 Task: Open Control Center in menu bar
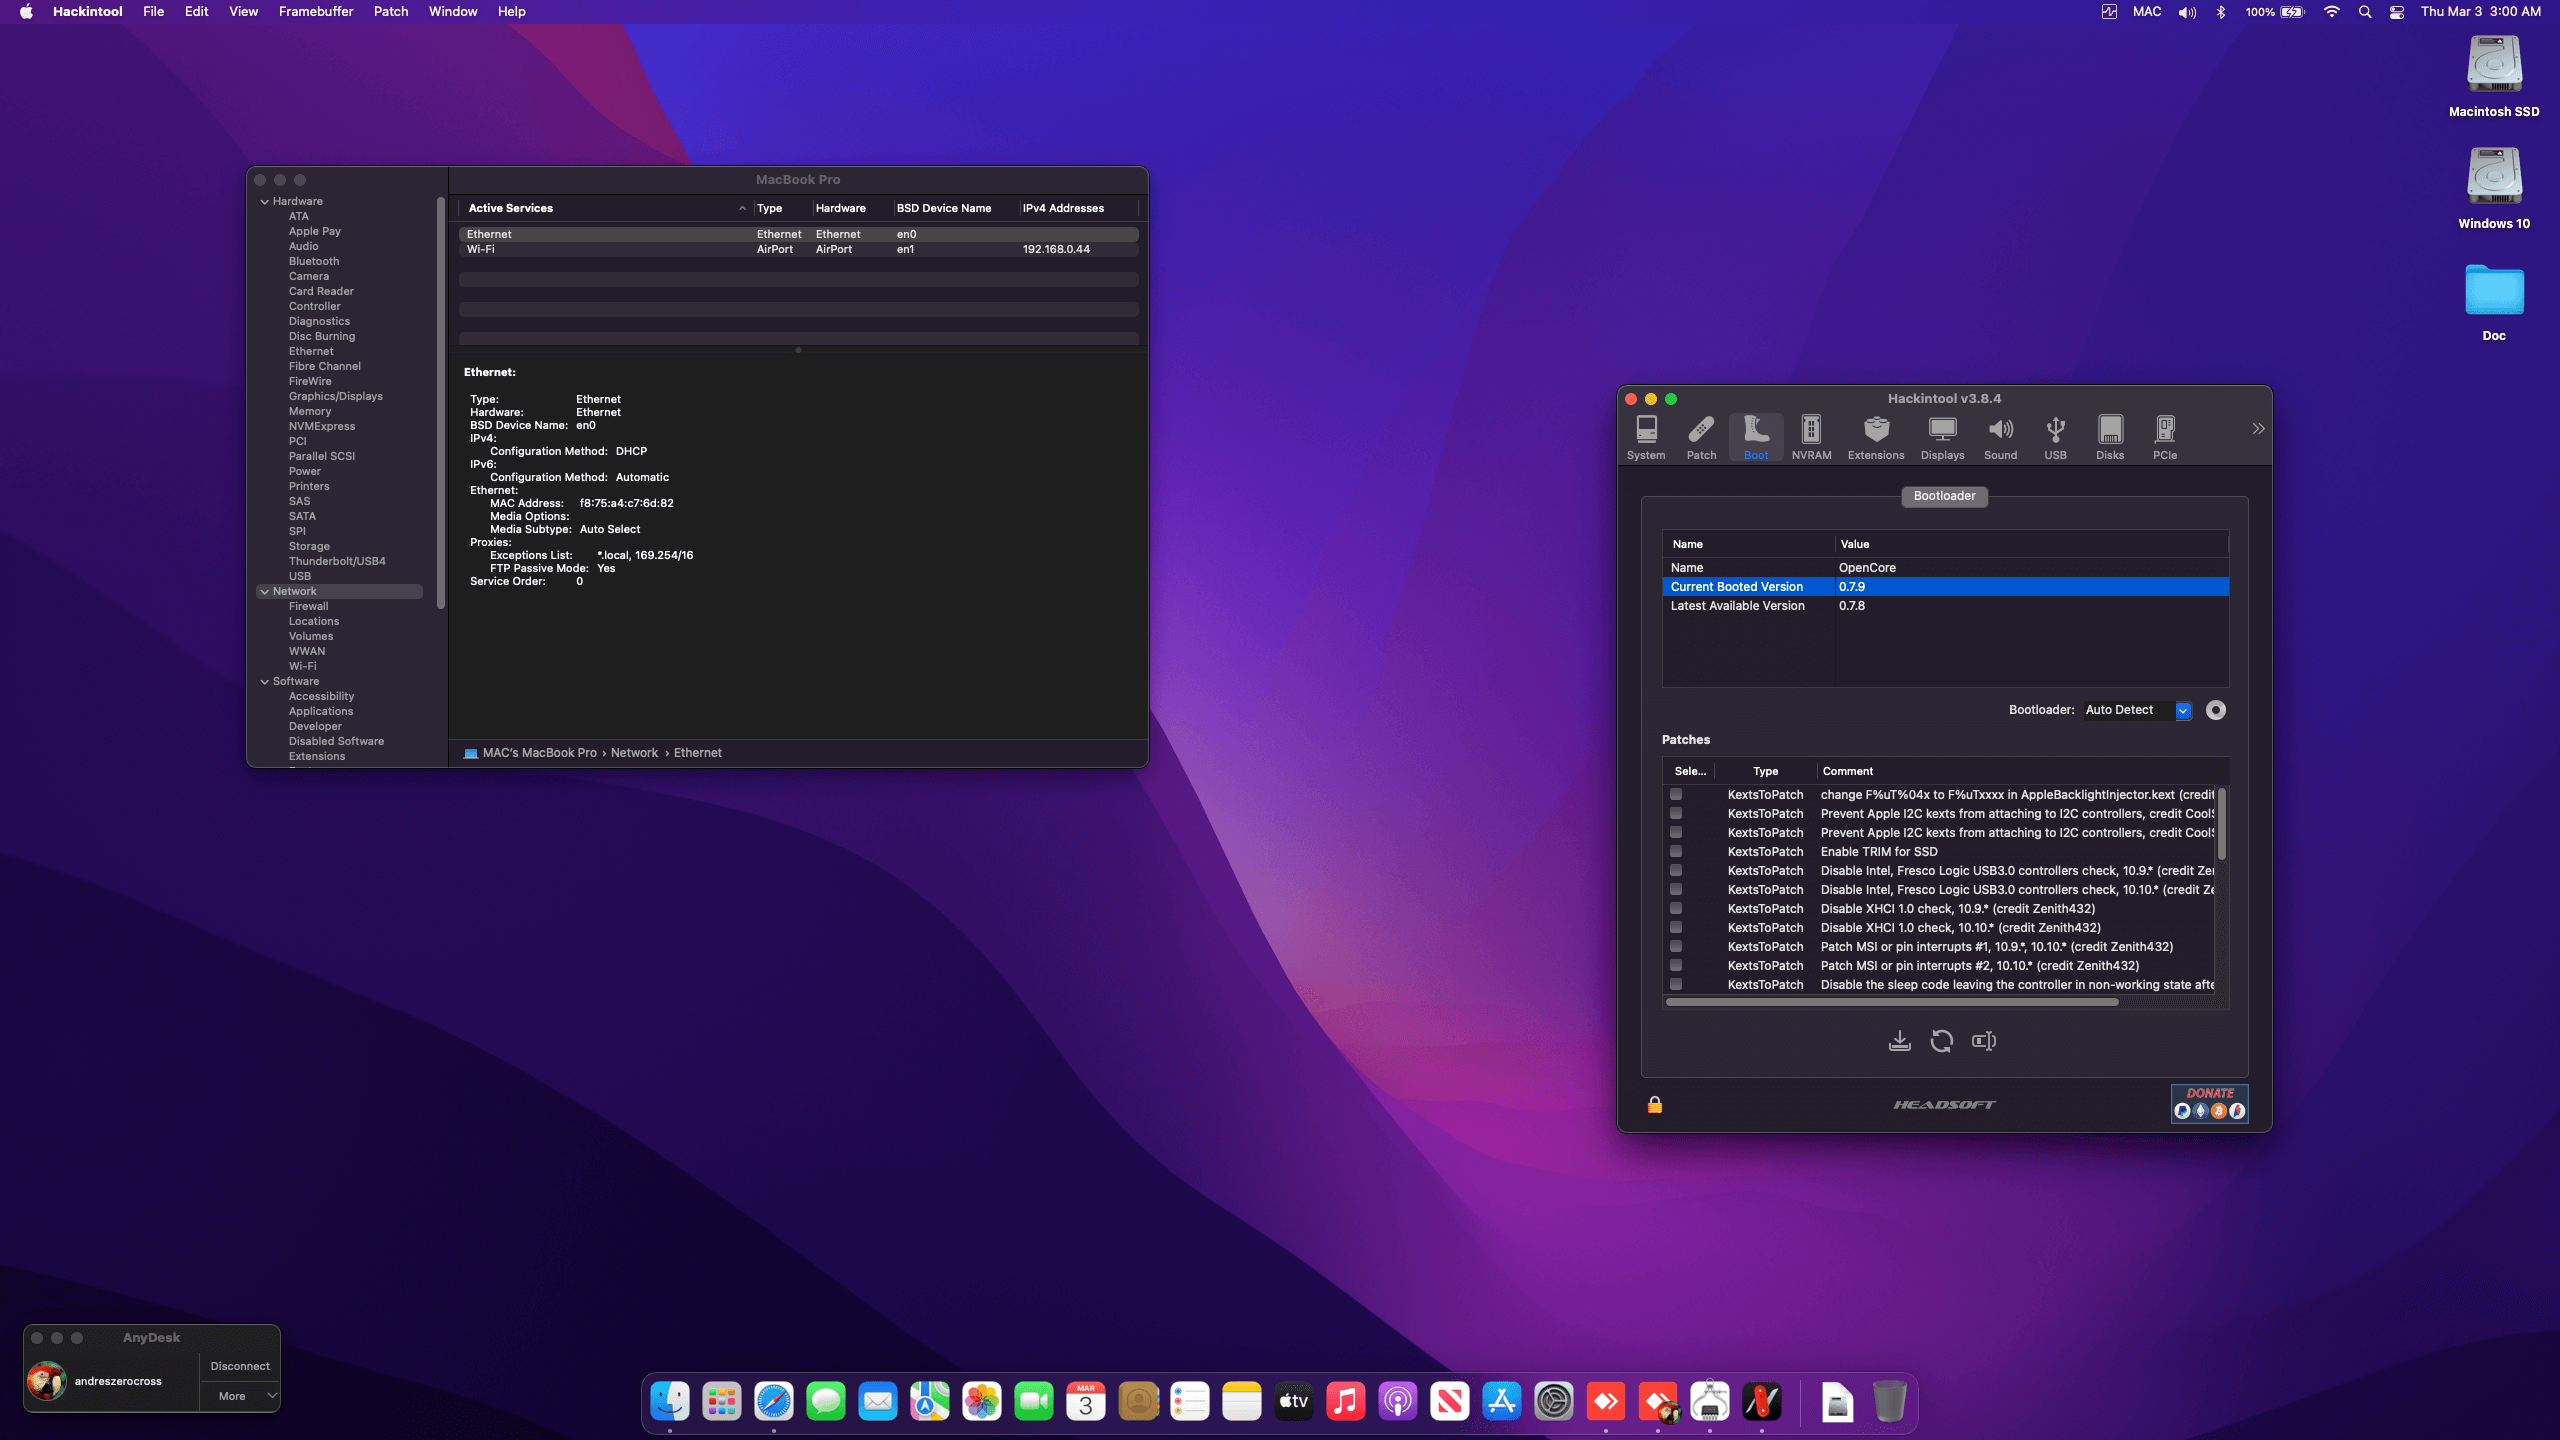[x=2397, y=12]
